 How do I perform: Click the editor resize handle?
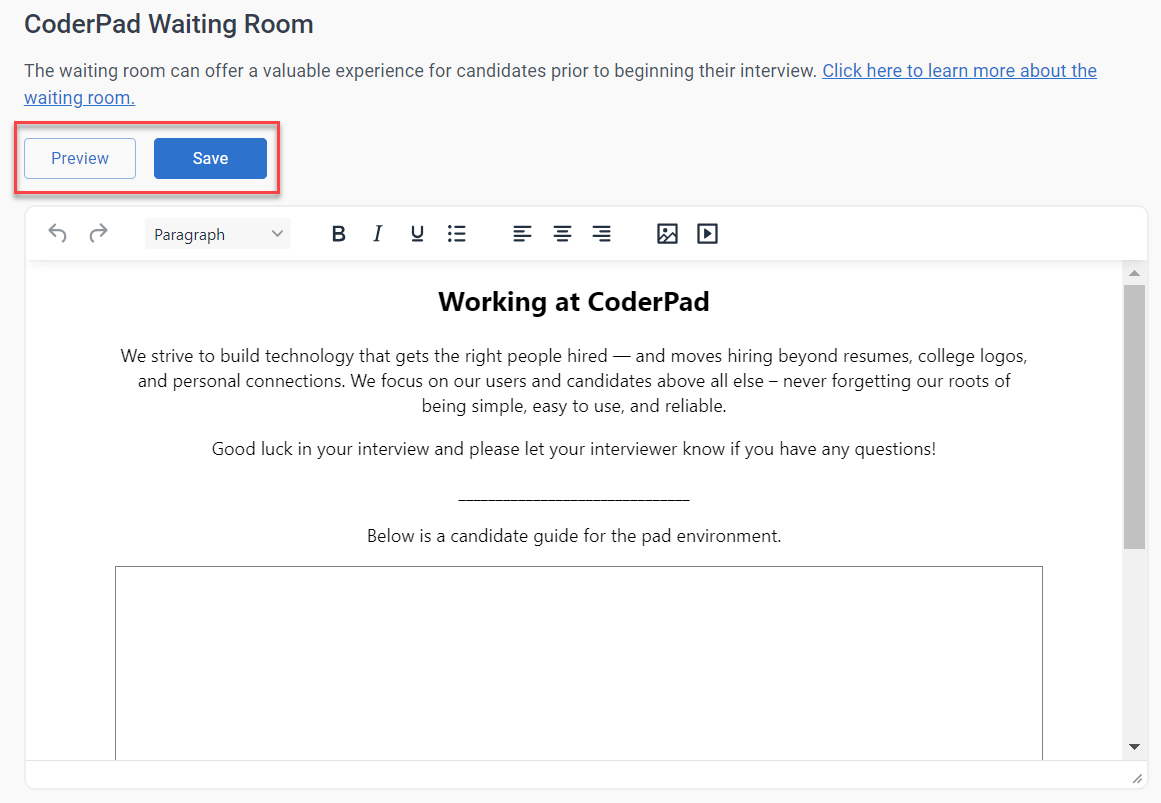pos(1136,778)
